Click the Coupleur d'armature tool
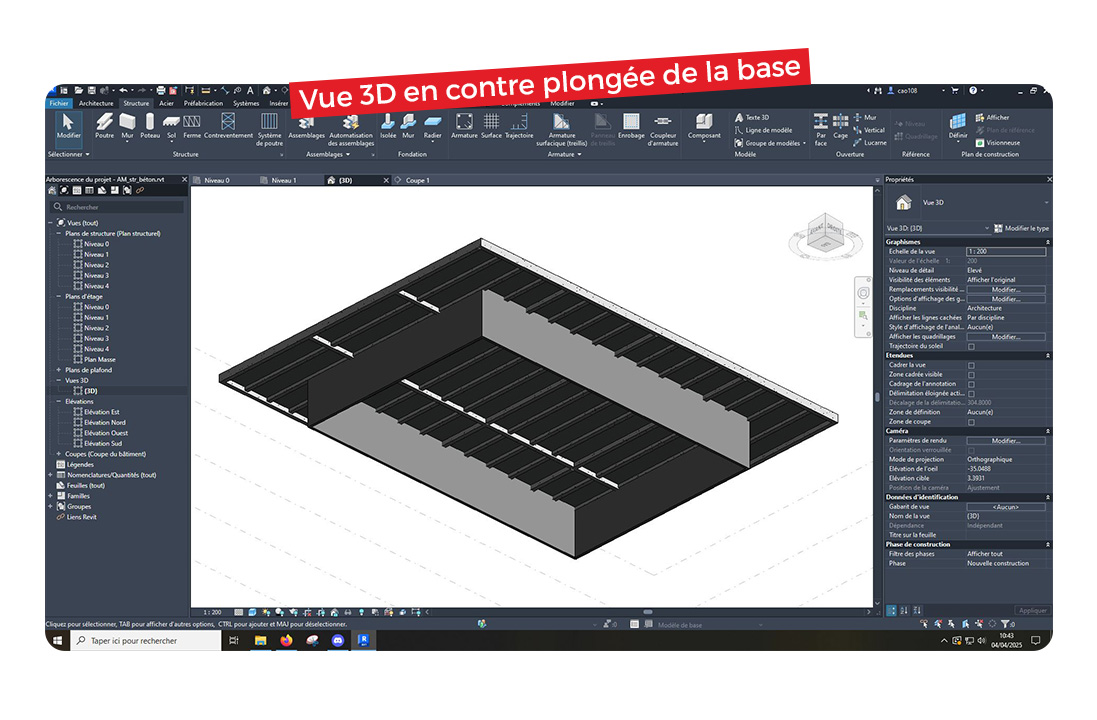The height and width of the screenshot is (720, 1097). tap(663, 129)
